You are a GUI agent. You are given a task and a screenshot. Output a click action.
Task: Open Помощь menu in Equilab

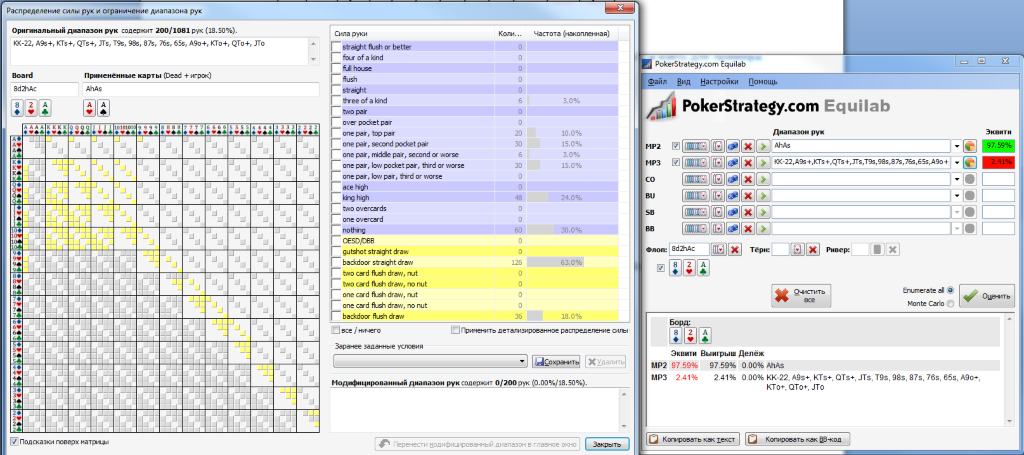pyautogui.click(x=762, y=82)
